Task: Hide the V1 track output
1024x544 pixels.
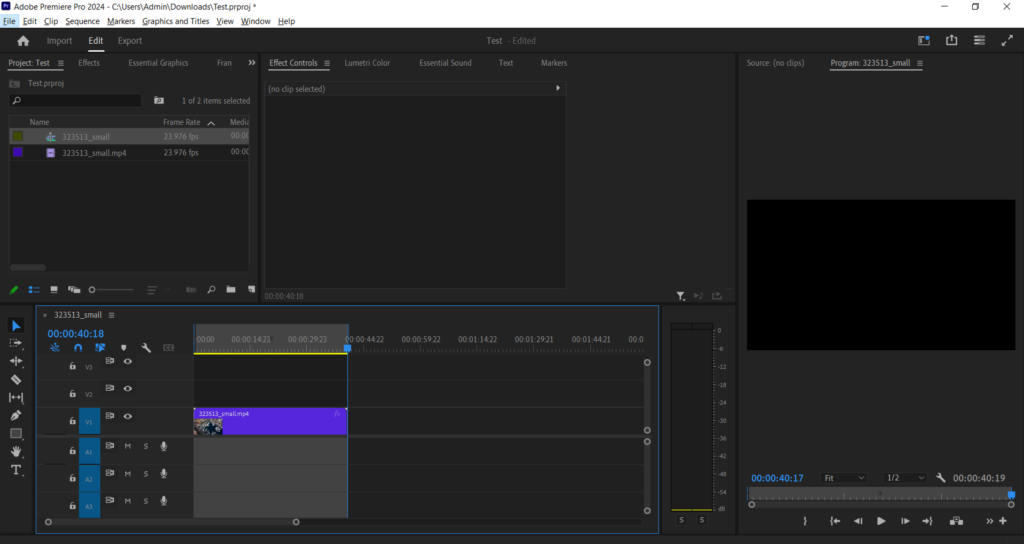Action: (x=128, y=416)
